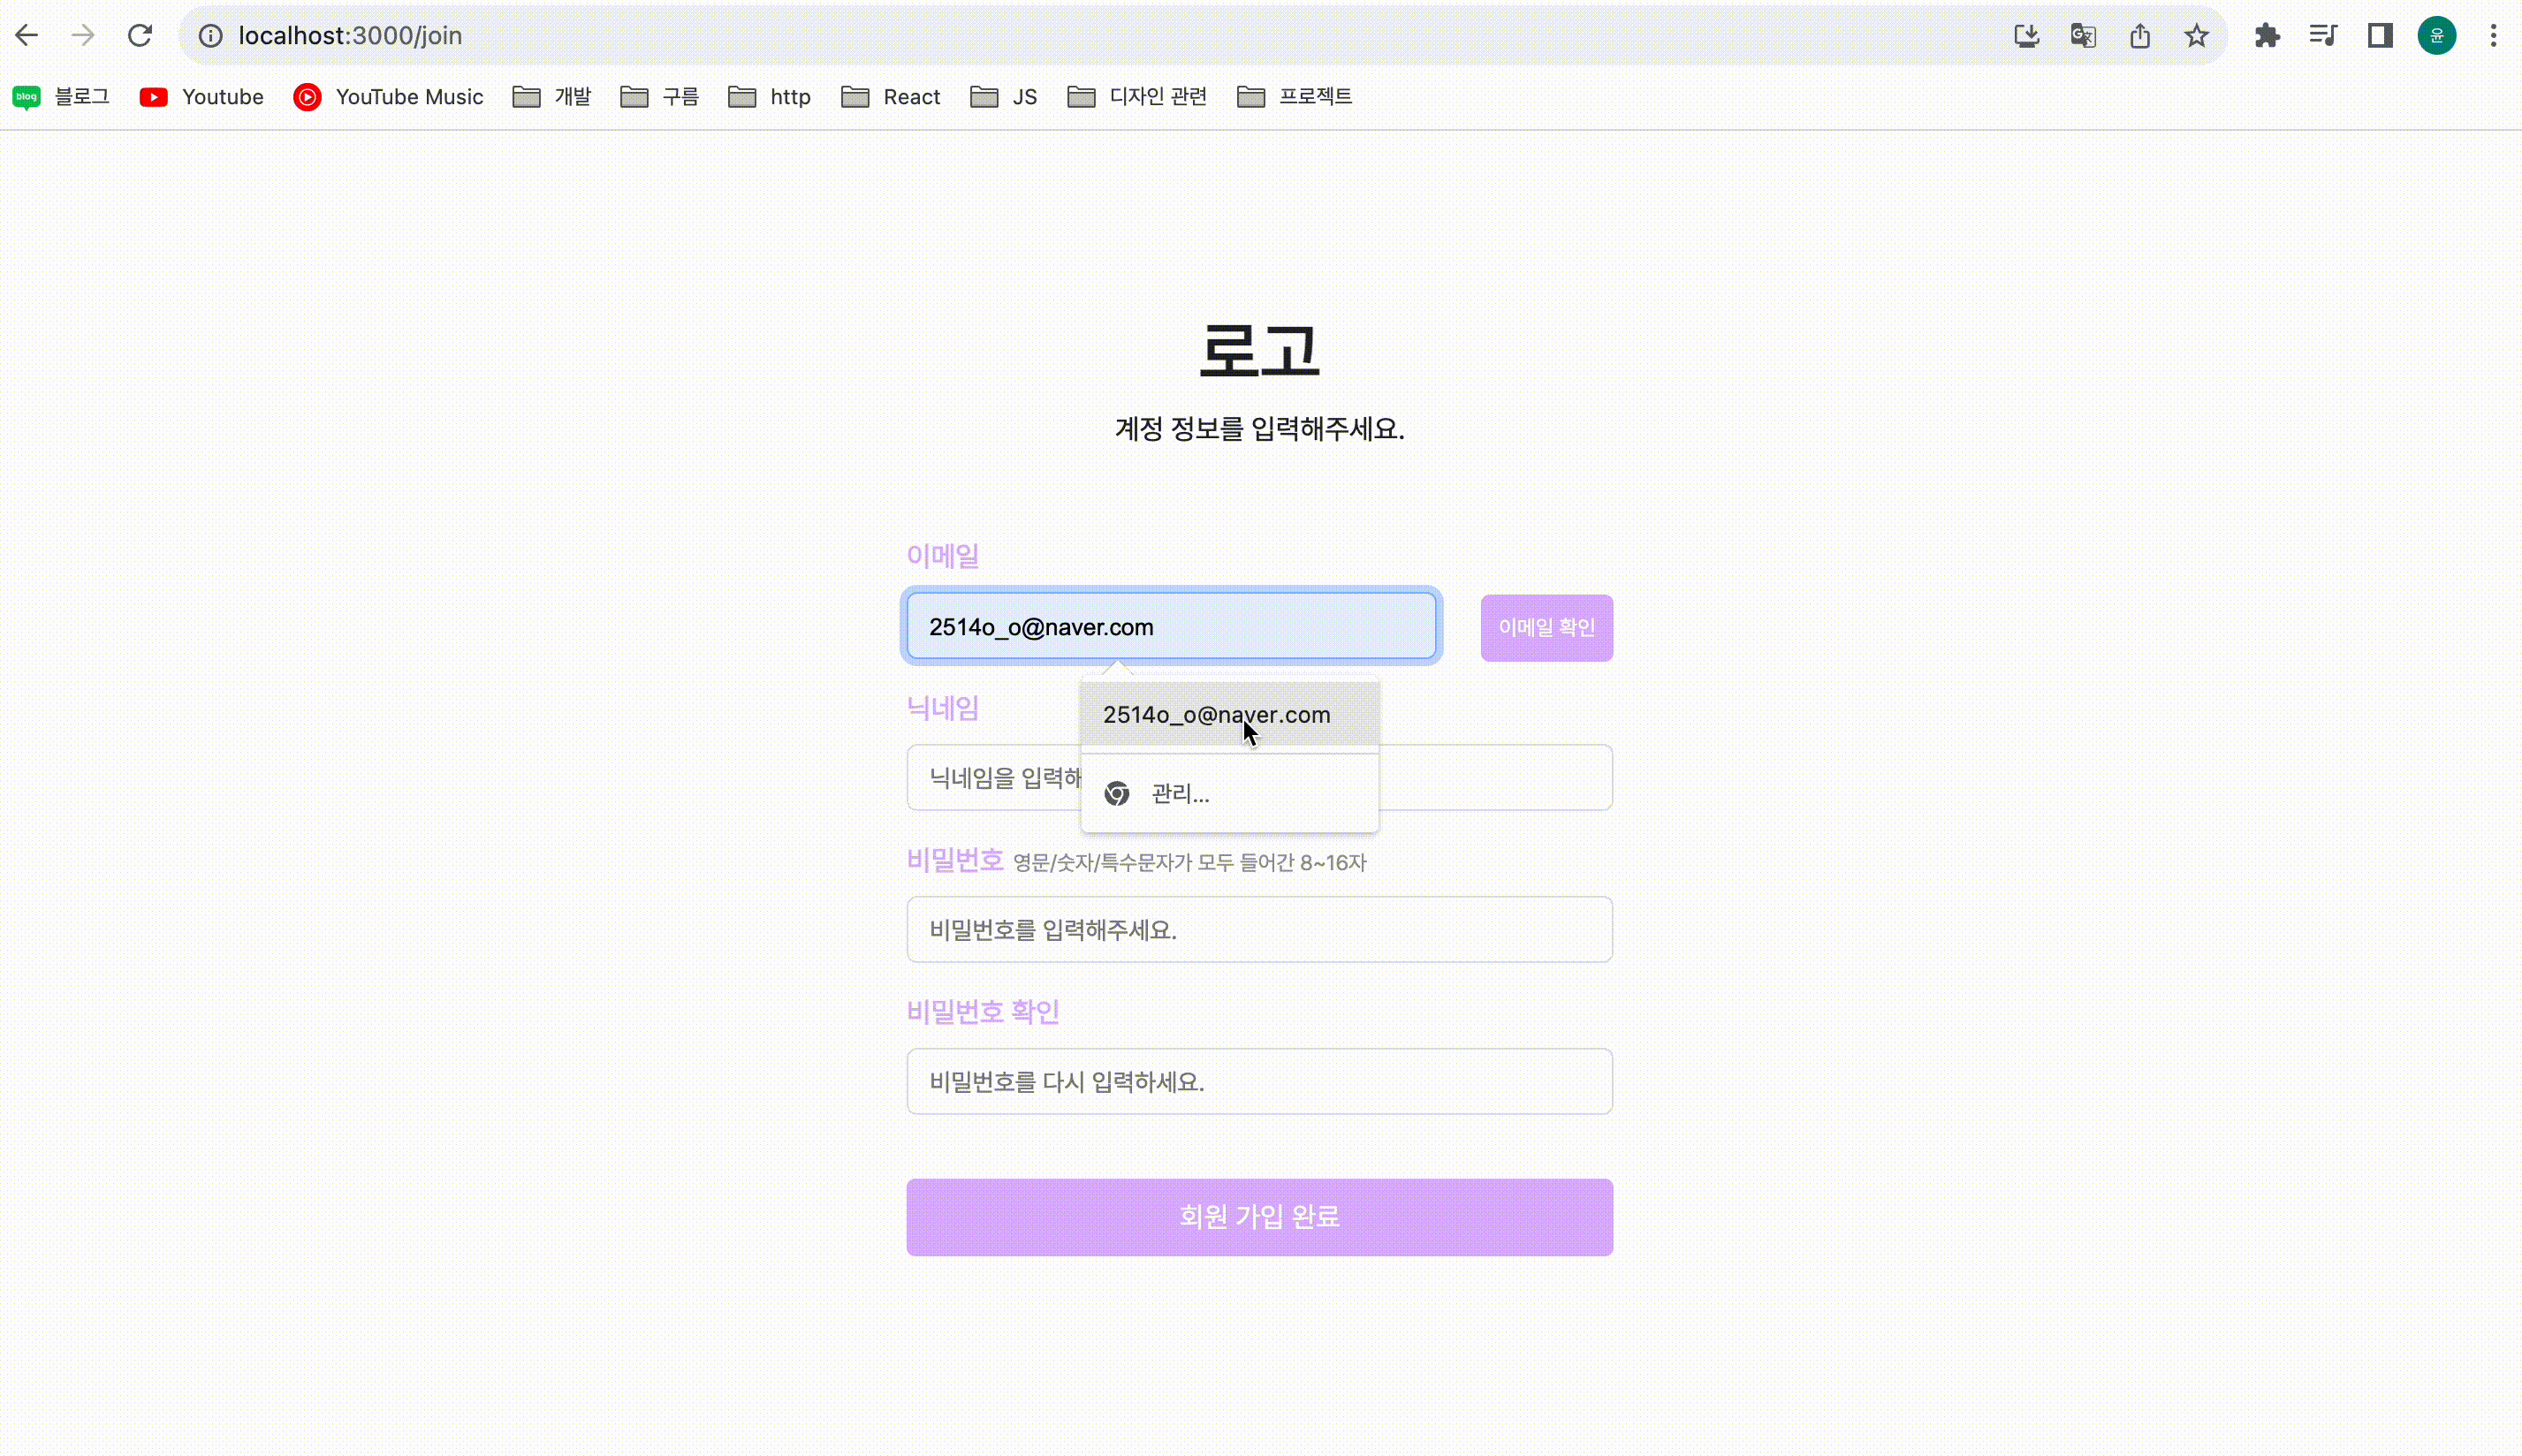The height and width of the screenshot is (1456, 2522).
Task: Open site information icon in address bar
Action: [210, 36]
